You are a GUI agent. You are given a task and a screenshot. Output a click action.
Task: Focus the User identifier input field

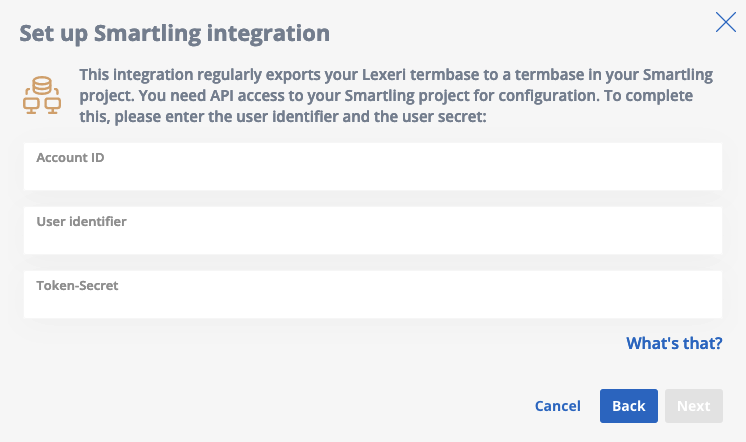[x=373, y=230]
